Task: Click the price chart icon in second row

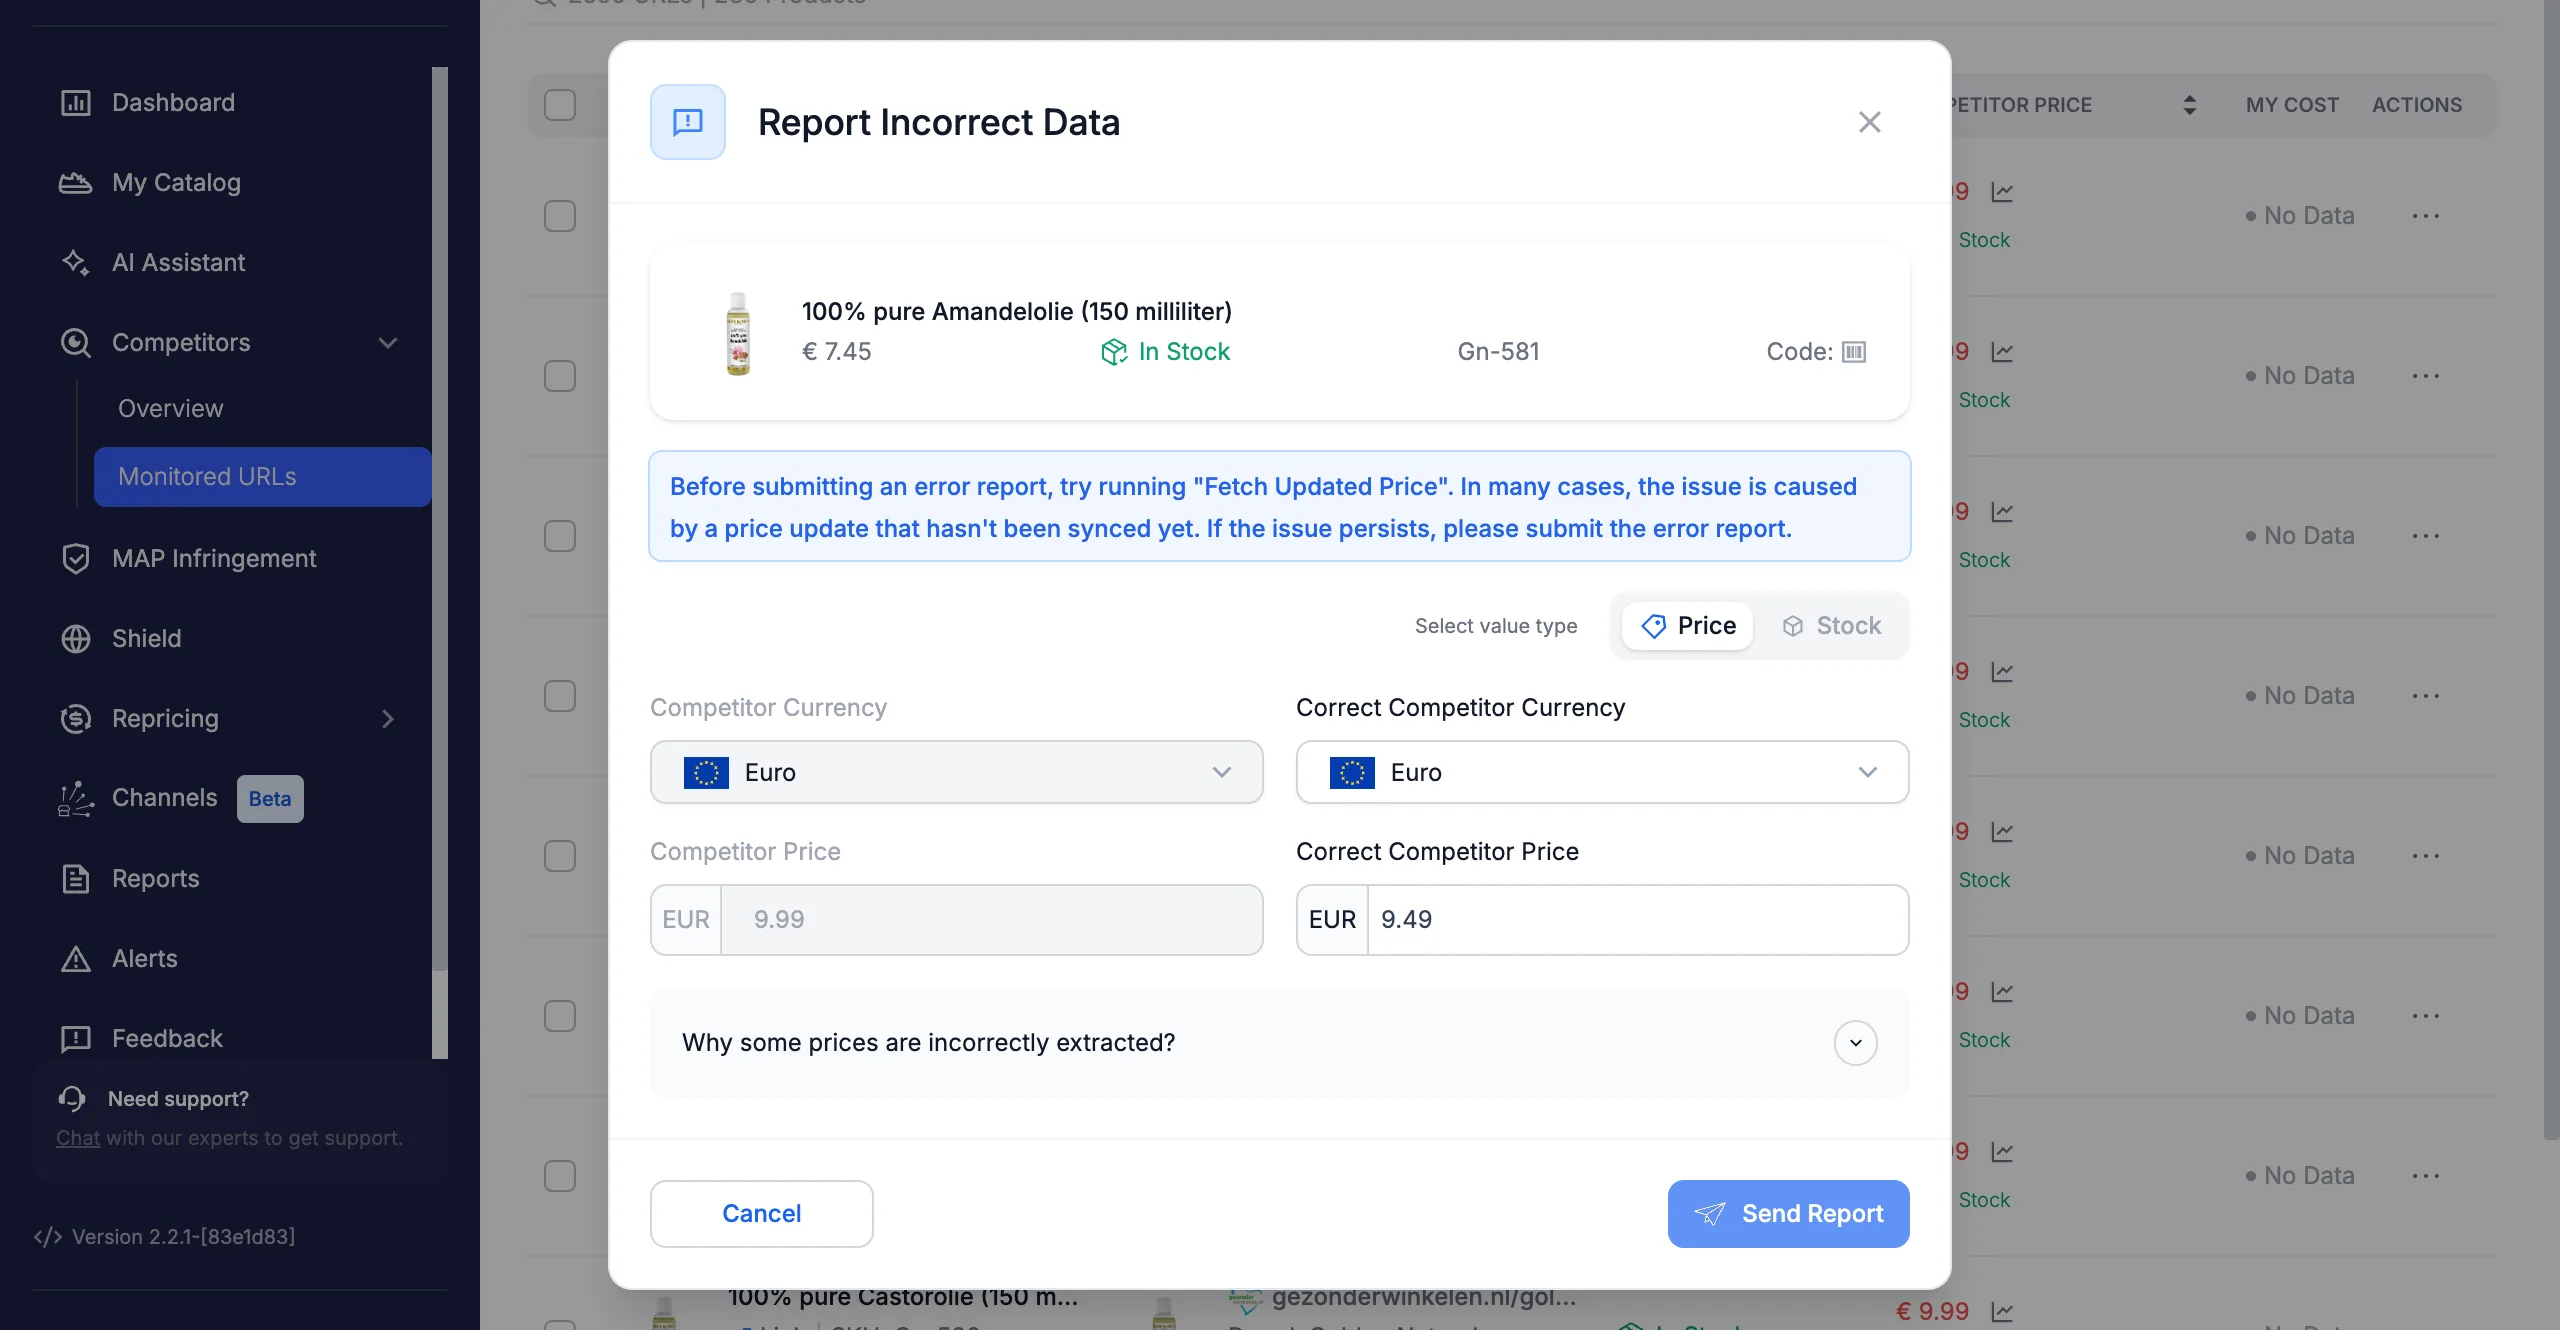Action: coord(2002,351)
